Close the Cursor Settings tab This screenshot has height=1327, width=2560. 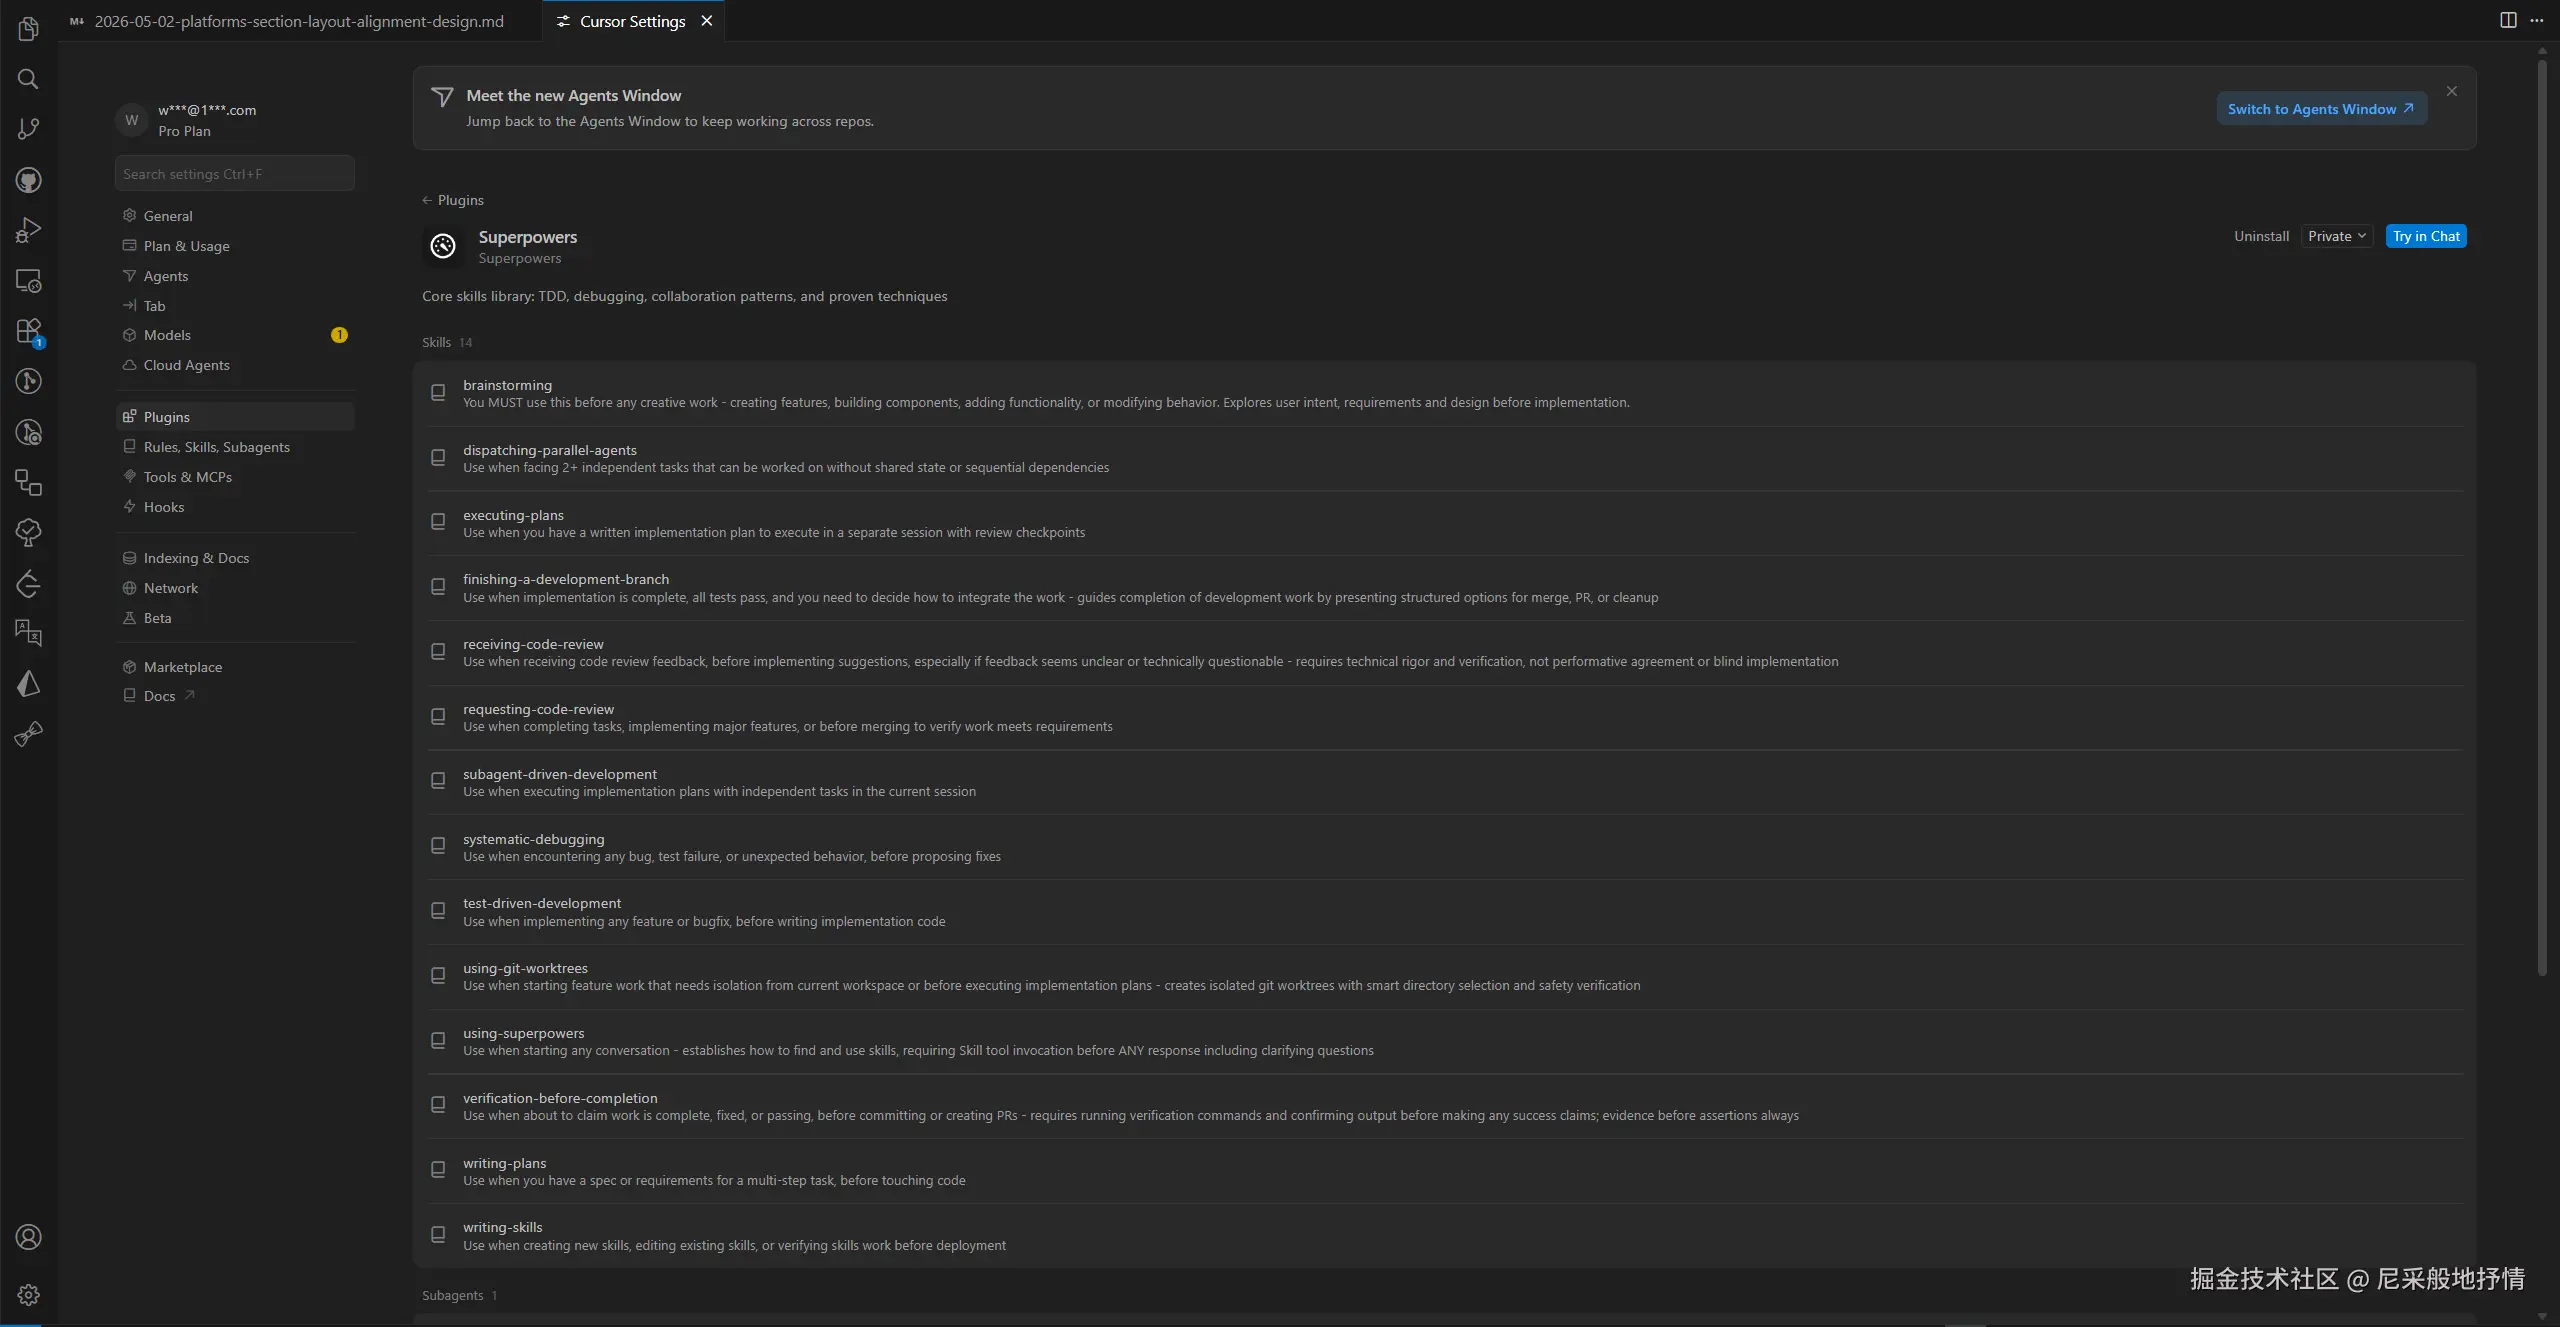click(x=707, y=21)
